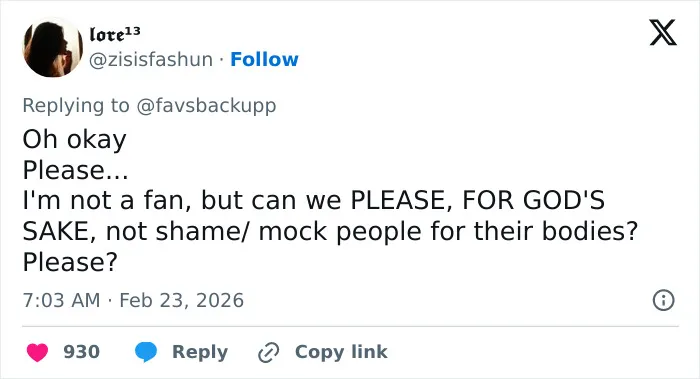Viewport: 700px width, 379px height.
Task: Select the Replying to label text
Action: (x=76, y=106)
